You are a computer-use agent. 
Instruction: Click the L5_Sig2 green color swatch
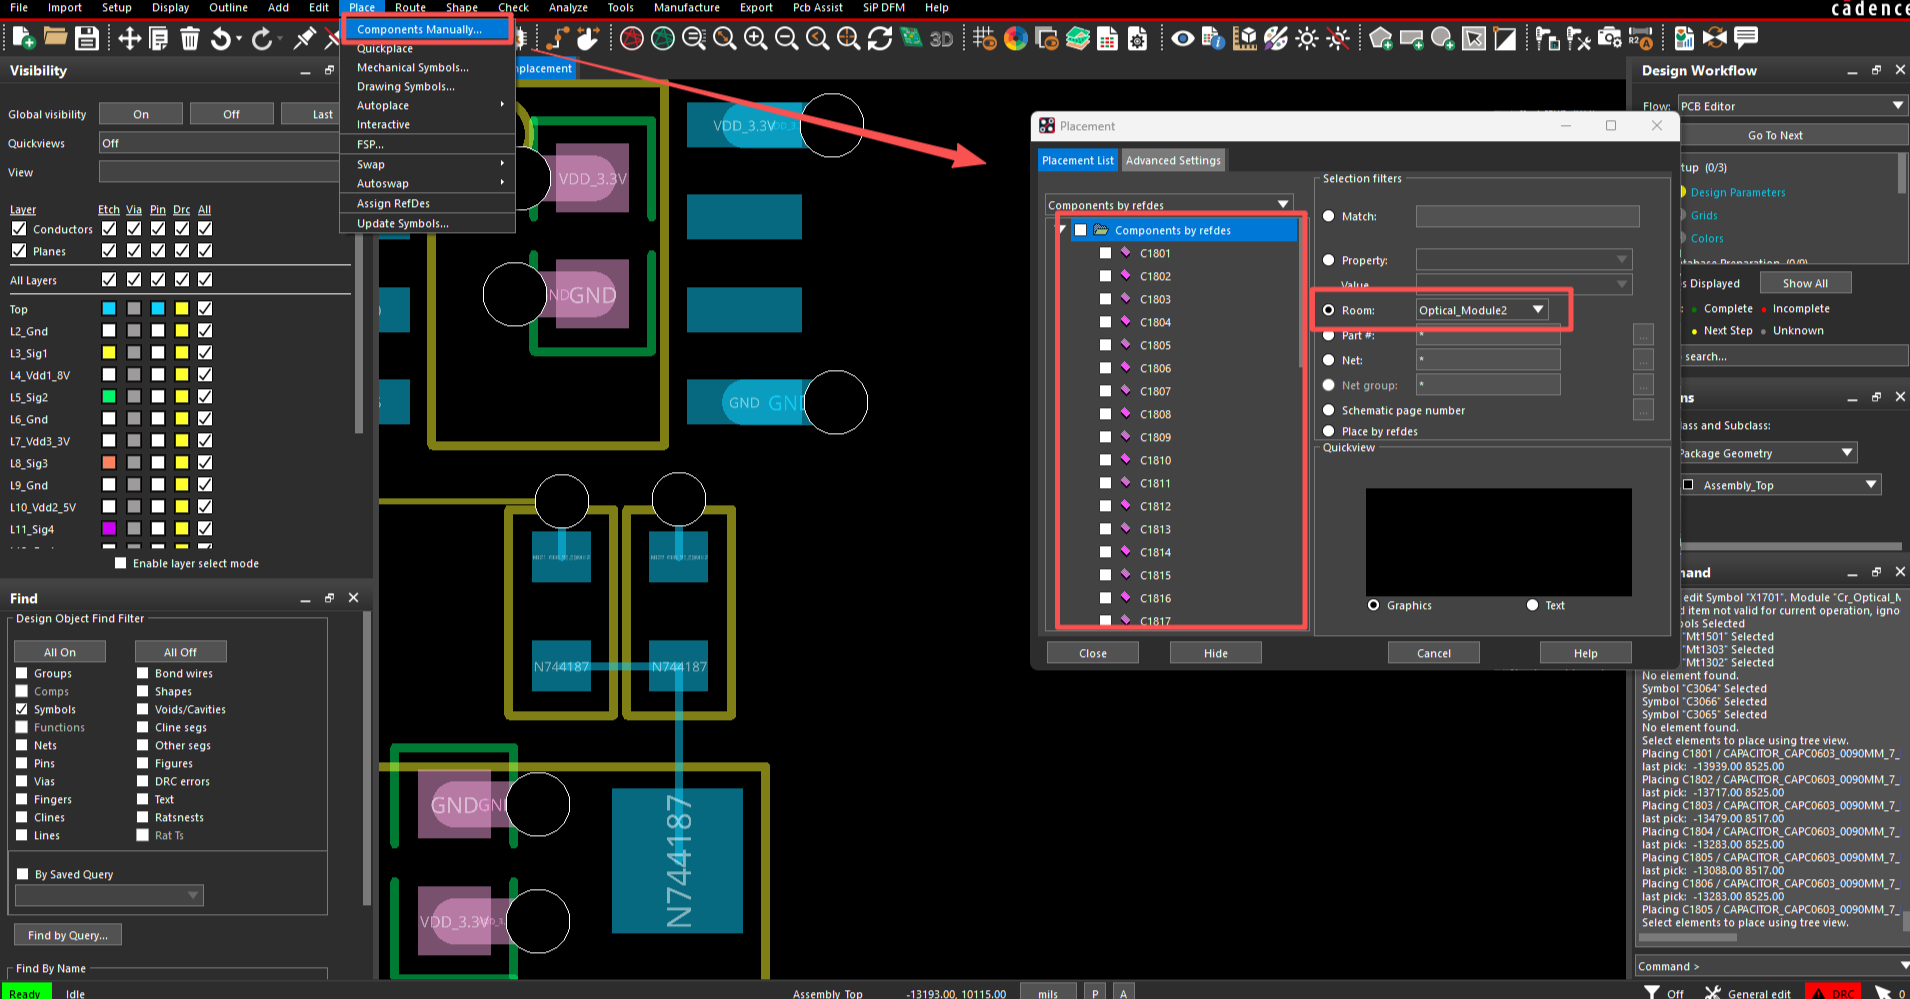(109, 397)
